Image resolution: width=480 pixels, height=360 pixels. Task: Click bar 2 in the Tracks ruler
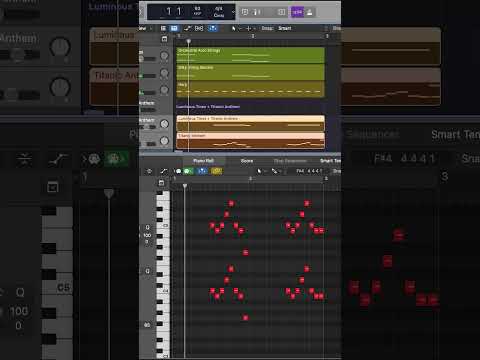(x=253, y=36)
